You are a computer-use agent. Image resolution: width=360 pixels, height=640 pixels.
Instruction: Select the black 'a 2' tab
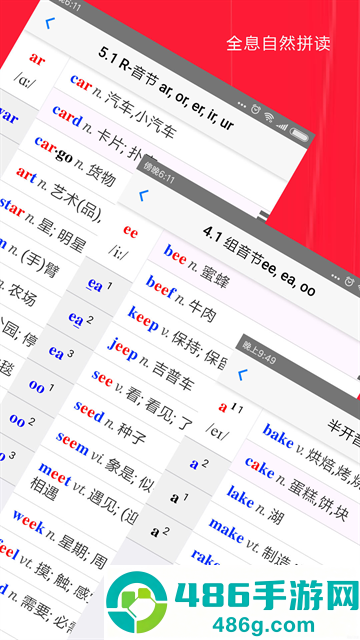click(160, 531)
